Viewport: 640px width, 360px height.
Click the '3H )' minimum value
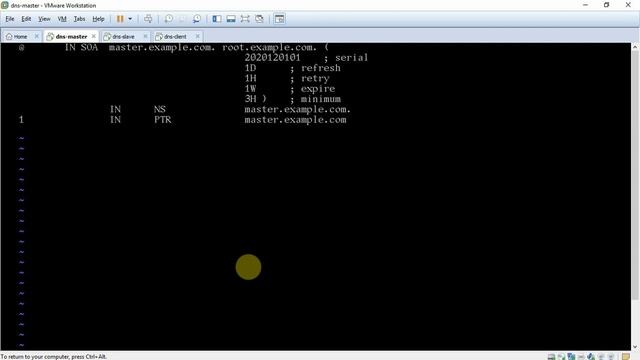tap(256, 99)
